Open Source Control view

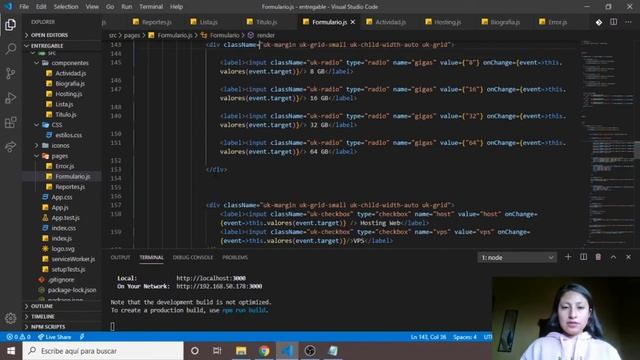pyautogui.click(x=11, y=73)
